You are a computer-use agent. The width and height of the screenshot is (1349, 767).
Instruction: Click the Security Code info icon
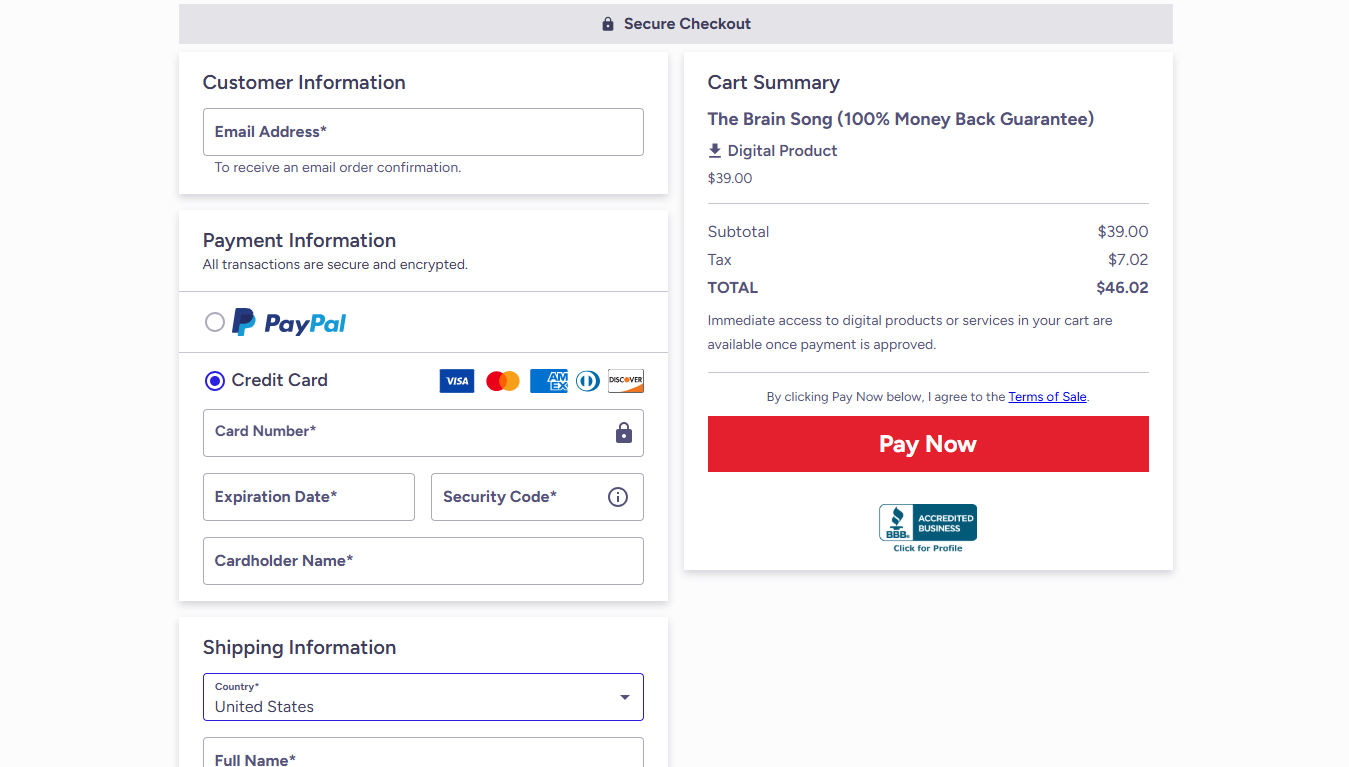point(618,497)
